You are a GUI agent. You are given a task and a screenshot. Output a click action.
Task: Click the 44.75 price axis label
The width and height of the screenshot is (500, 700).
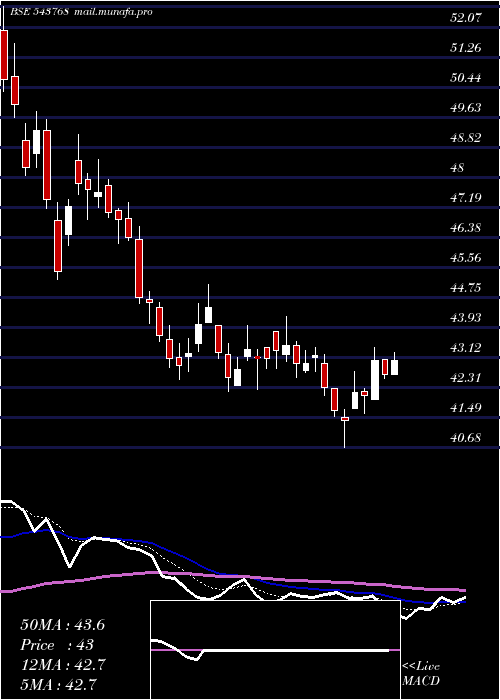[x=466, y=288]
